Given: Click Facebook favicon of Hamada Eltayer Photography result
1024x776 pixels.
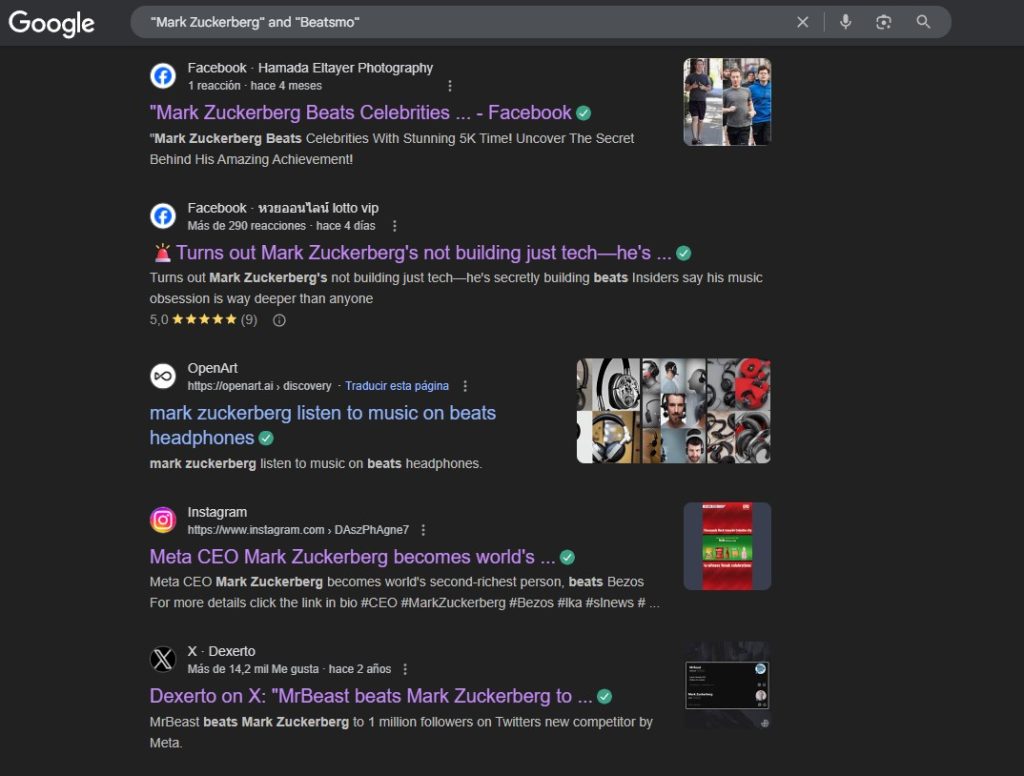Looking at the screenshot, I should 163,76.
